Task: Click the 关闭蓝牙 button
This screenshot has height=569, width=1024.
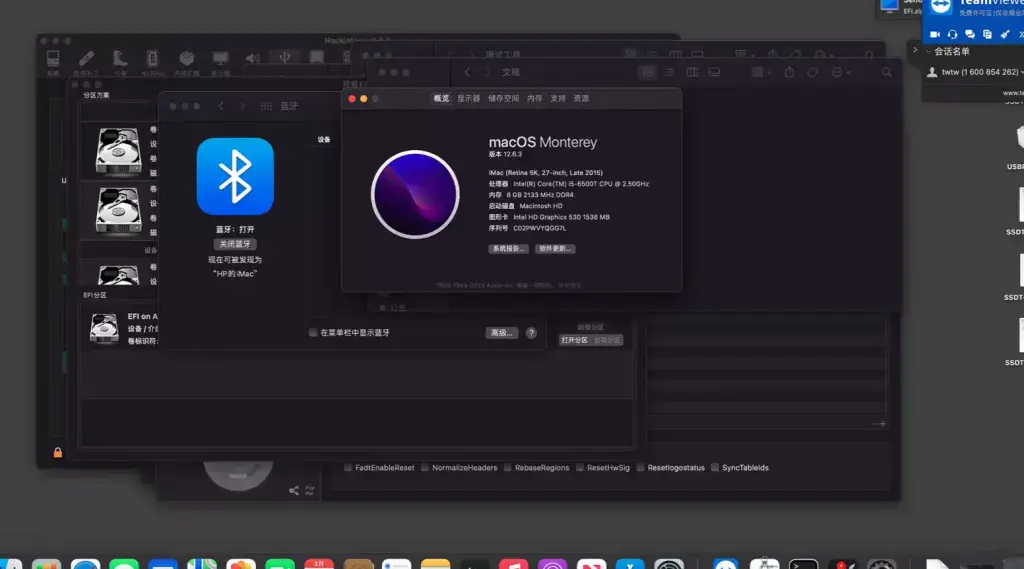Action: [x=235, y=244]
